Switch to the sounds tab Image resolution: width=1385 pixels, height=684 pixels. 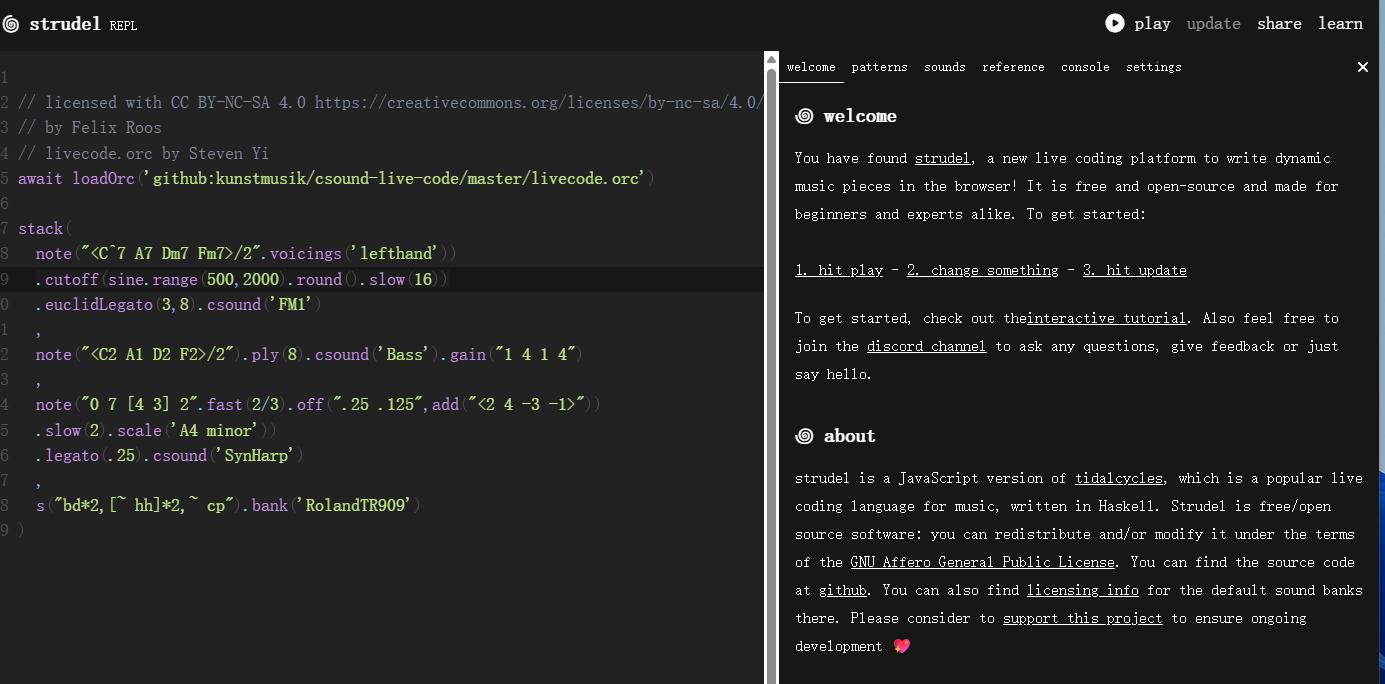click(945, 67)
